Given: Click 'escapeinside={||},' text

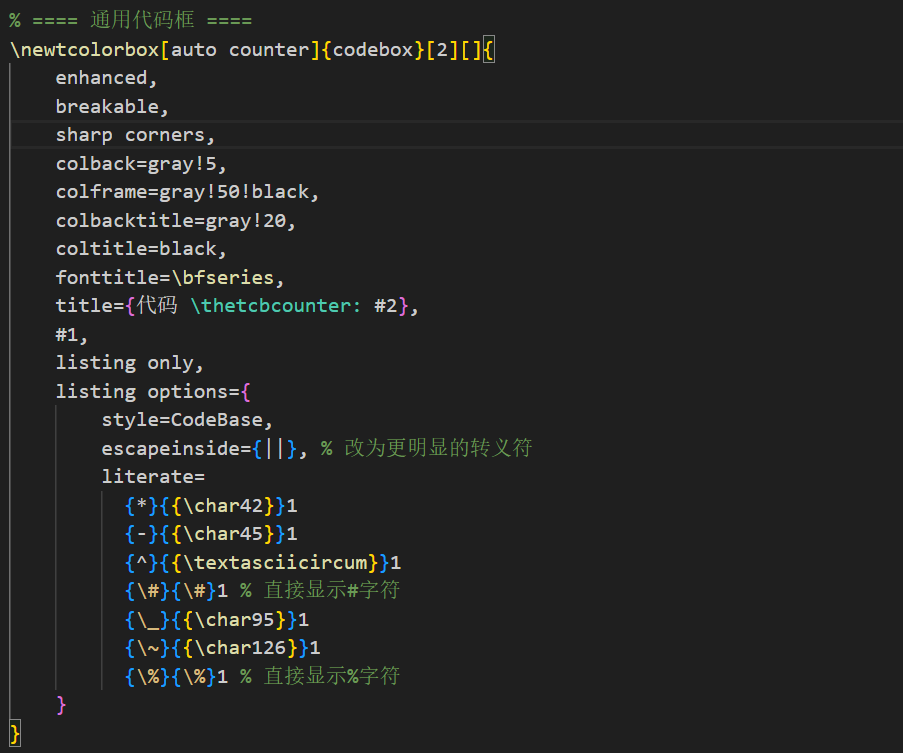Looking at the screenshot, I should [x=204, y=449].
